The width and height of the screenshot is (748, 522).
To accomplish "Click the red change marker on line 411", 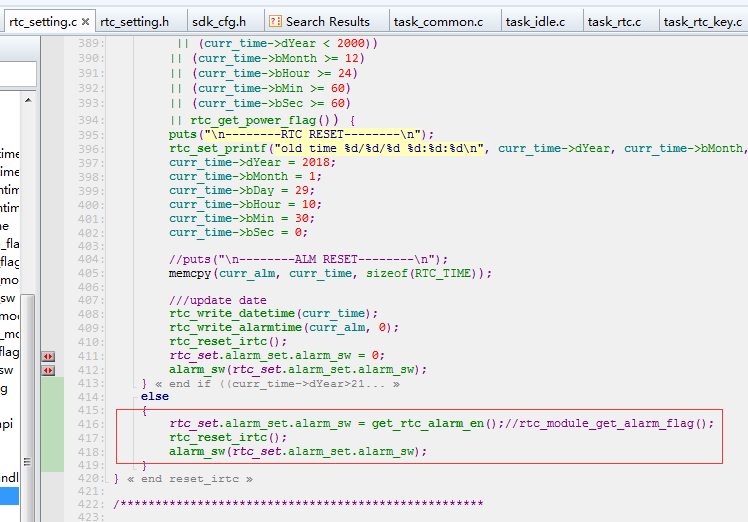I will (48, 356).
